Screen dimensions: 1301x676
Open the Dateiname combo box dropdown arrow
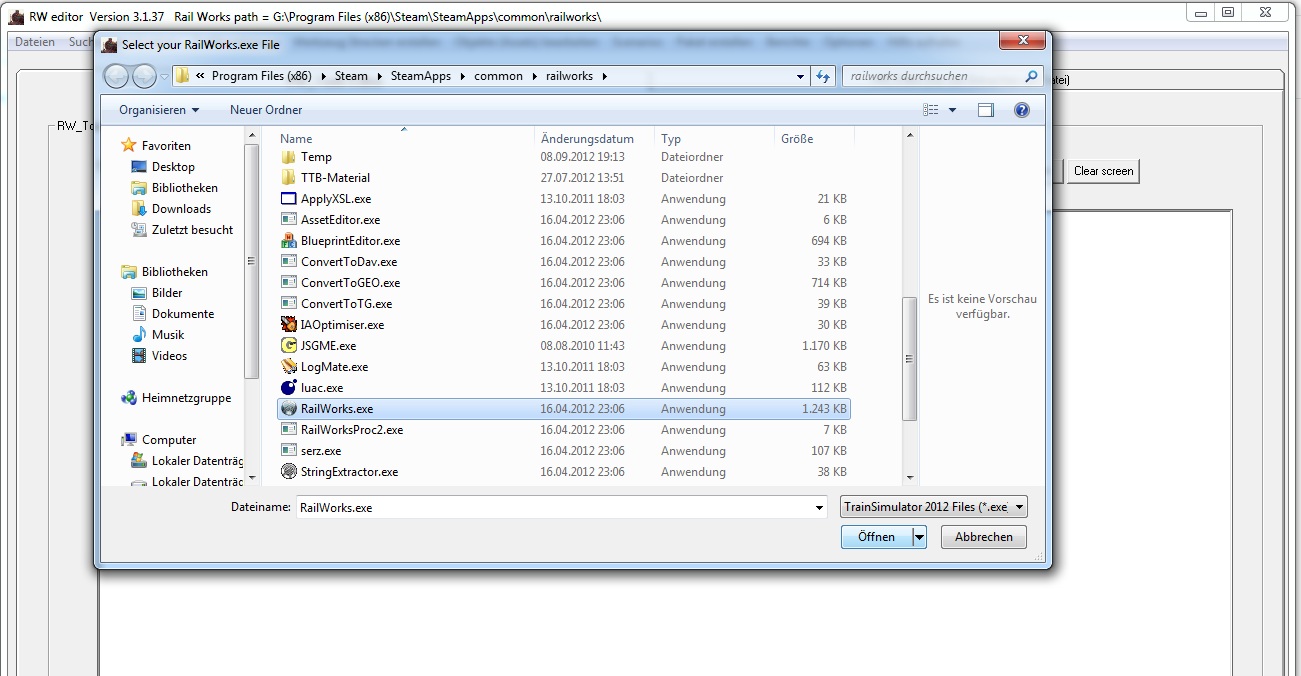point(819,508)
